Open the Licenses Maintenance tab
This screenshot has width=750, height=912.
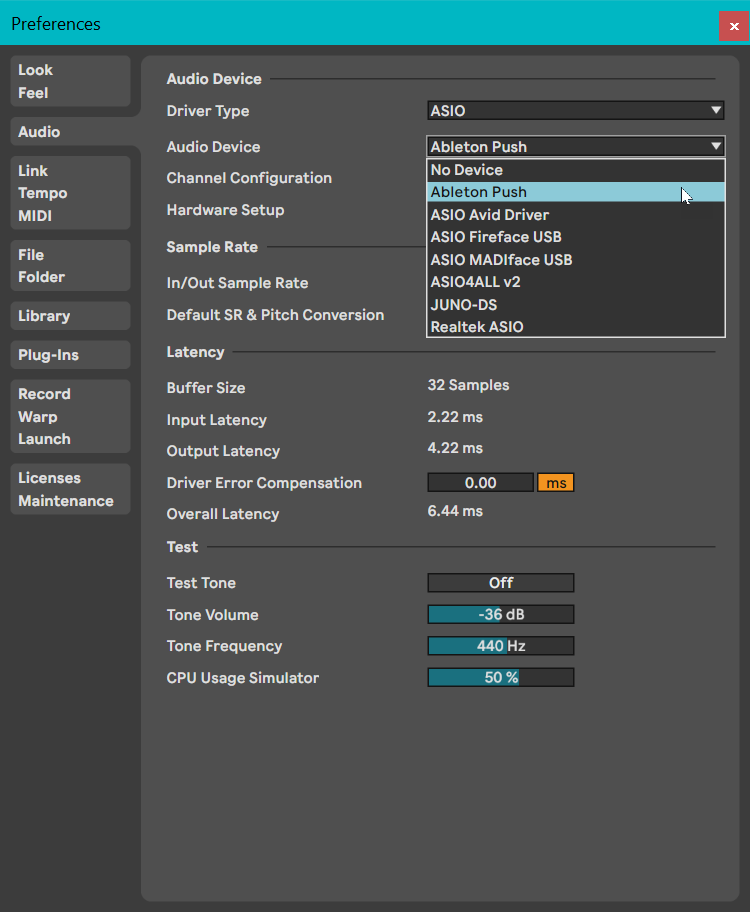click(70, 489)
